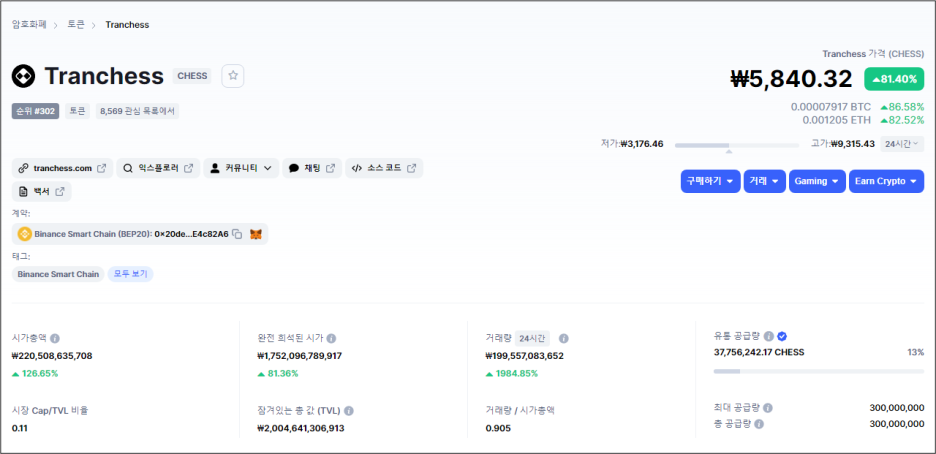Go to 토큰 breadcrumb
The width and height of the screenshot is (936, 454).
[76, 24]
